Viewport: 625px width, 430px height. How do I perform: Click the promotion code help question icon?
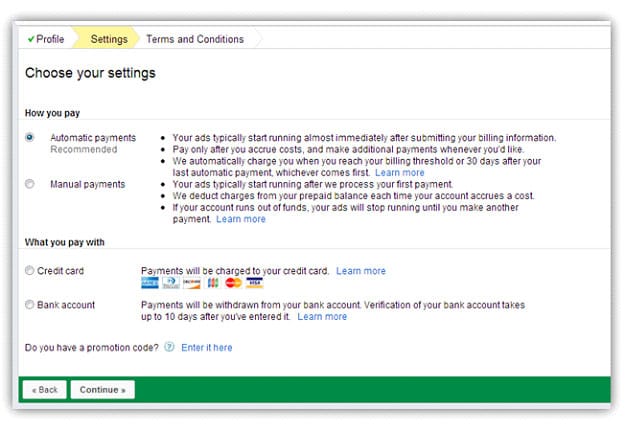coord(169,347)
